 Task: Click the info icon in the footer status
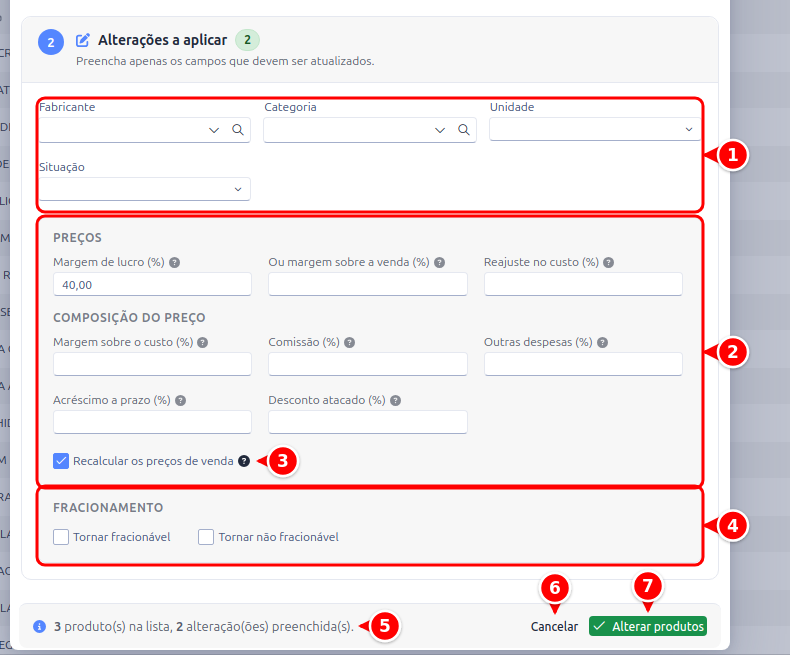click(39, 626)
